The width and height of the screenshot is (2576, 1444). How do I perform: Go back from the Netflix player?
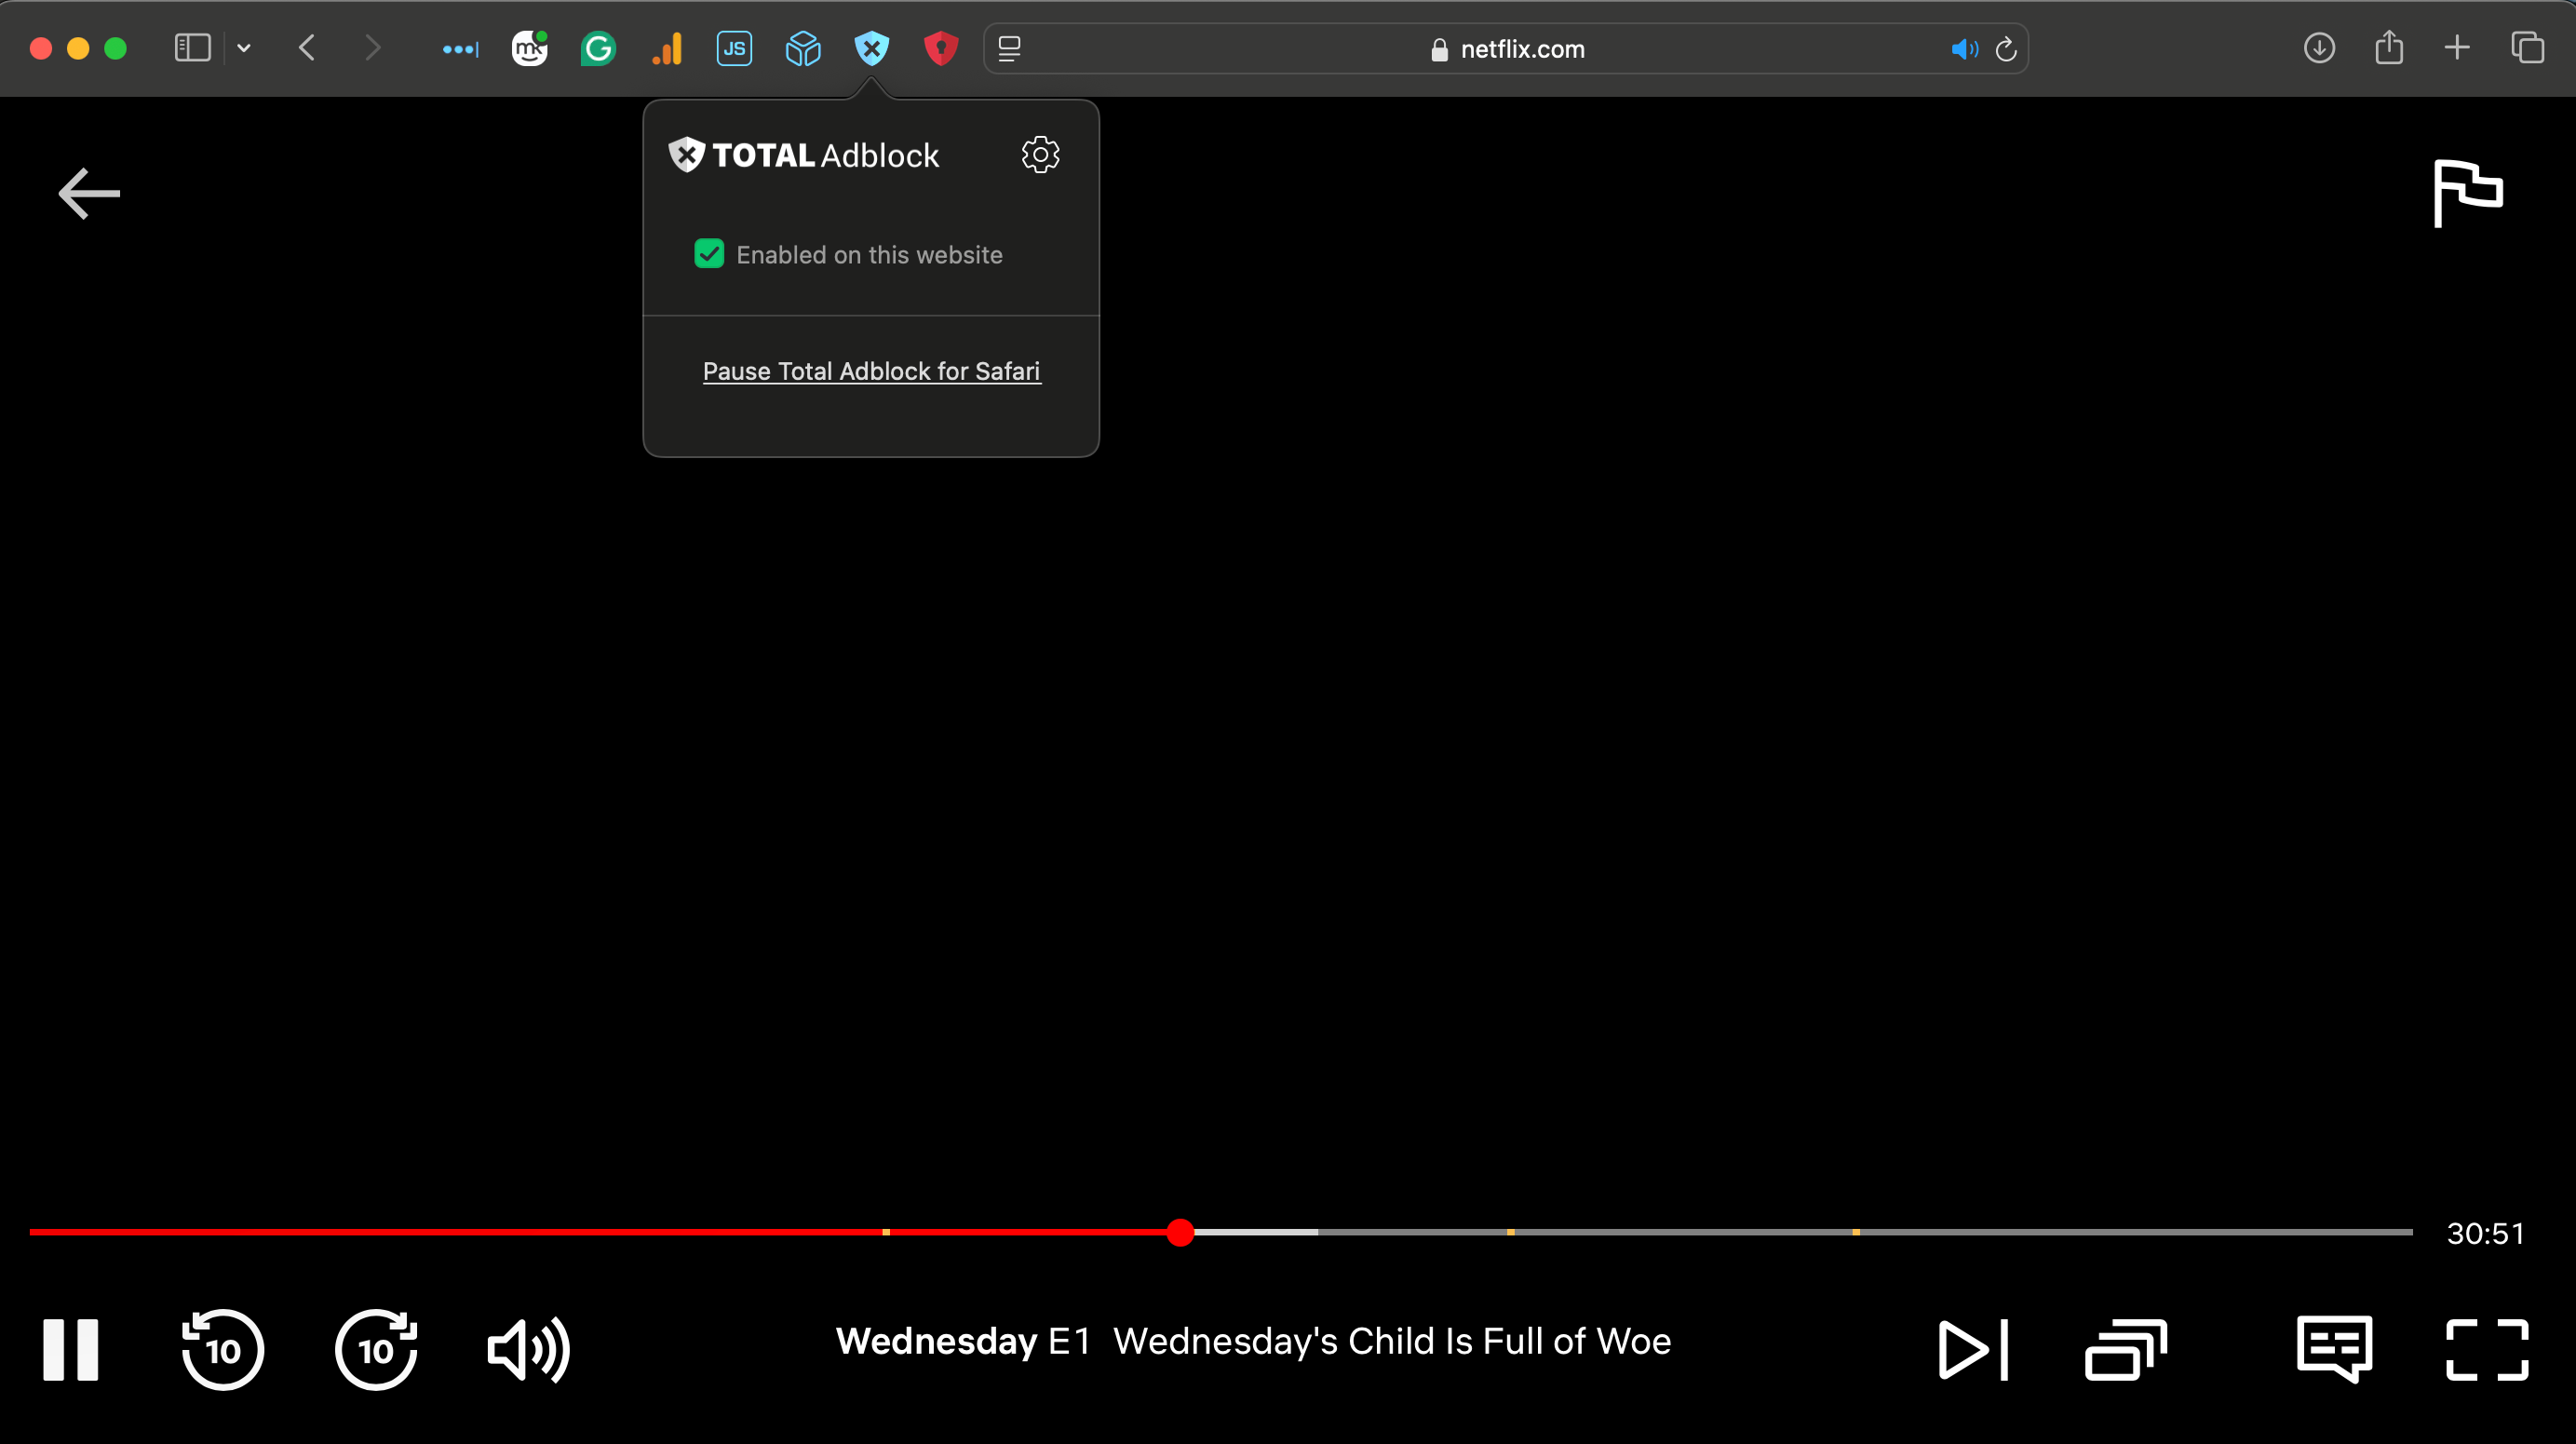(x=89, y=193)
